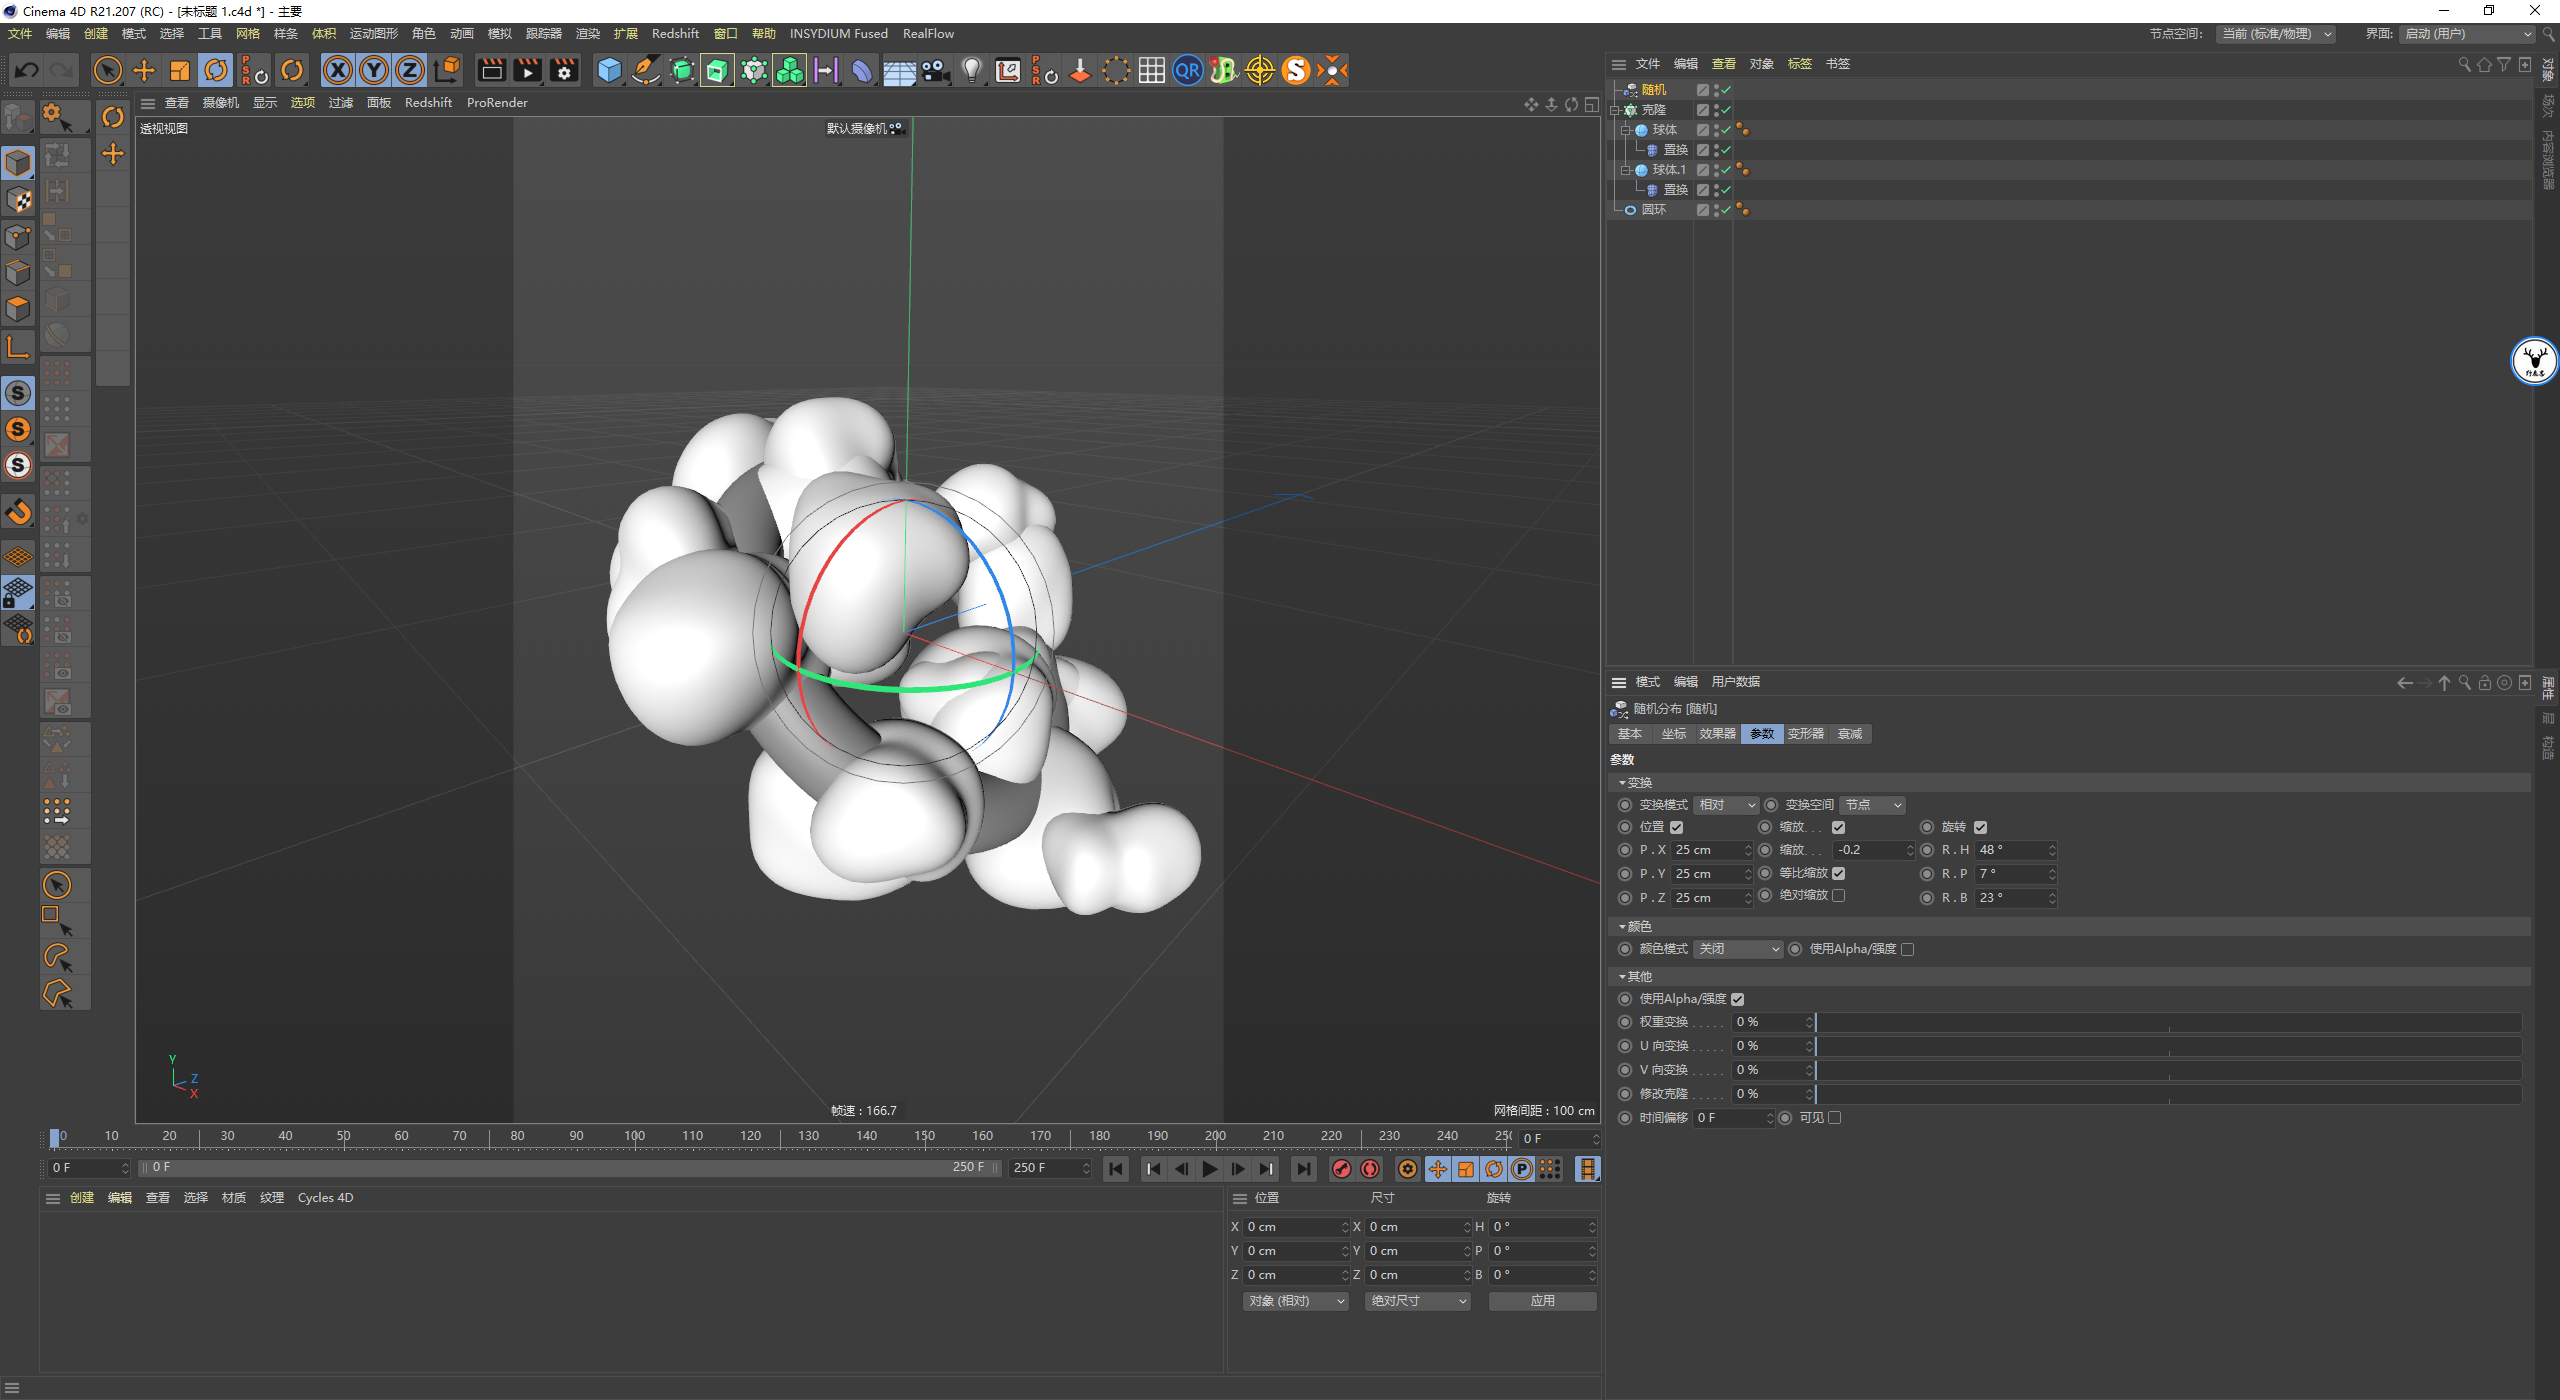Select the Move tool in toolbar

coord(144,70)
